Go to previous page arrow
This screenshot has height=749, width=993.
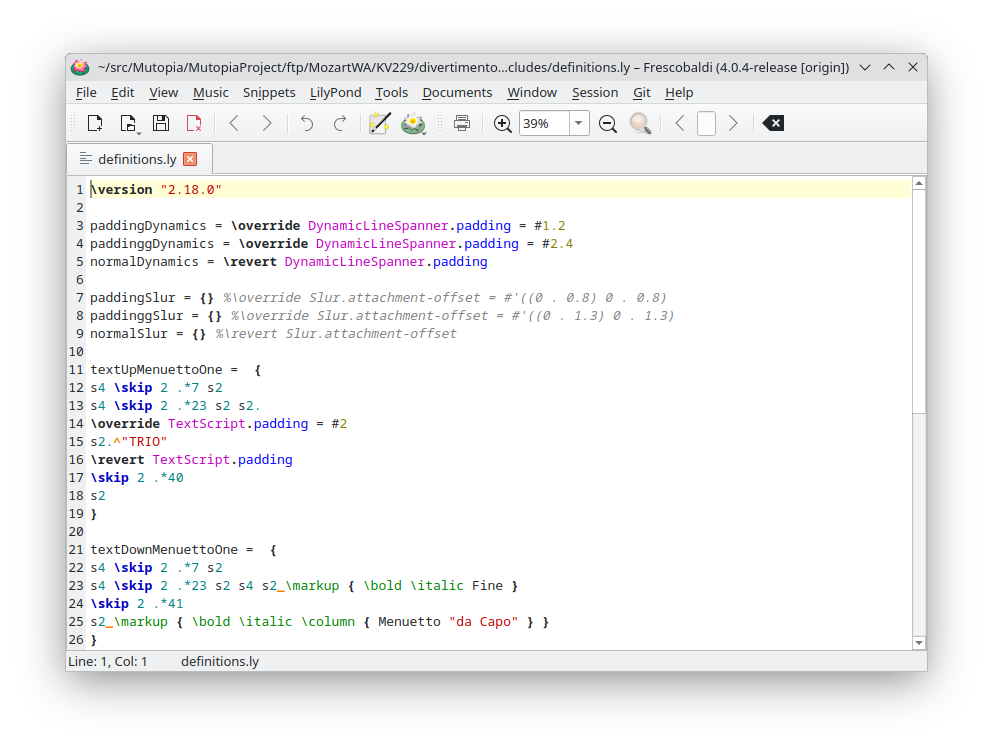pyautogui.click(x=680, y=123)
